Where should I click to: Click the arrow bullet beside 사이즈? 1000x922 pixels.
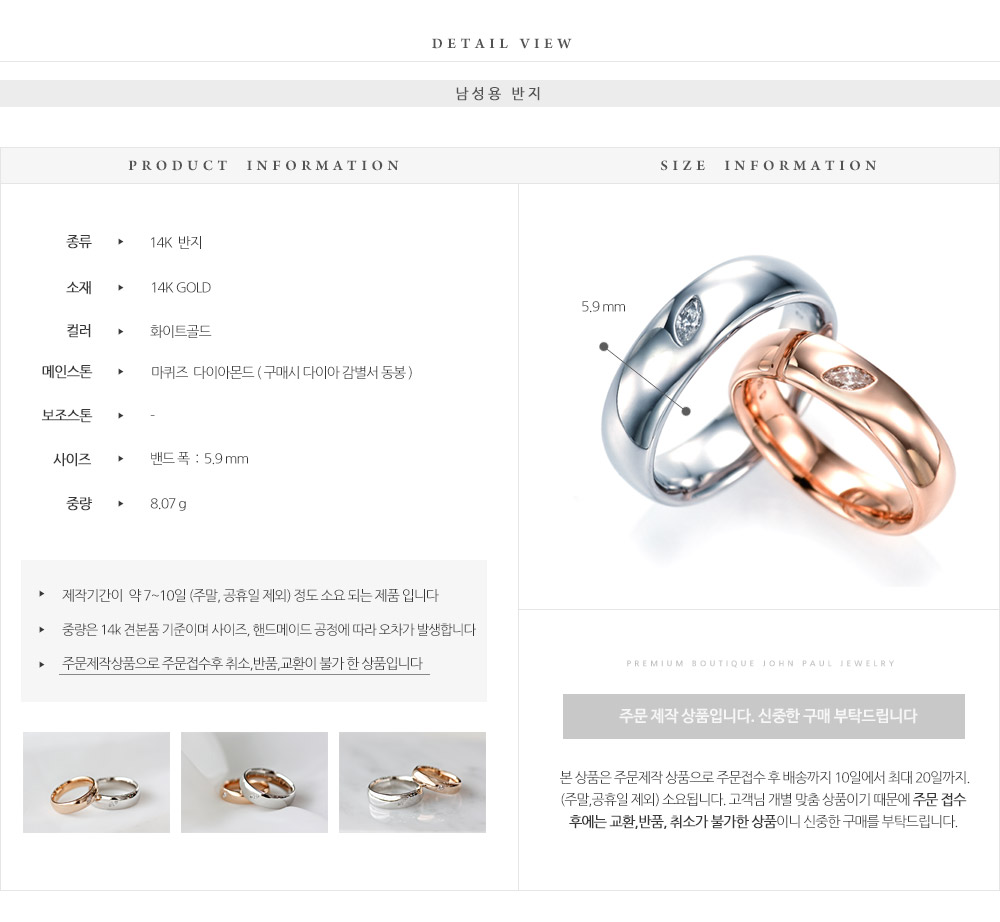tap(121, 458)
